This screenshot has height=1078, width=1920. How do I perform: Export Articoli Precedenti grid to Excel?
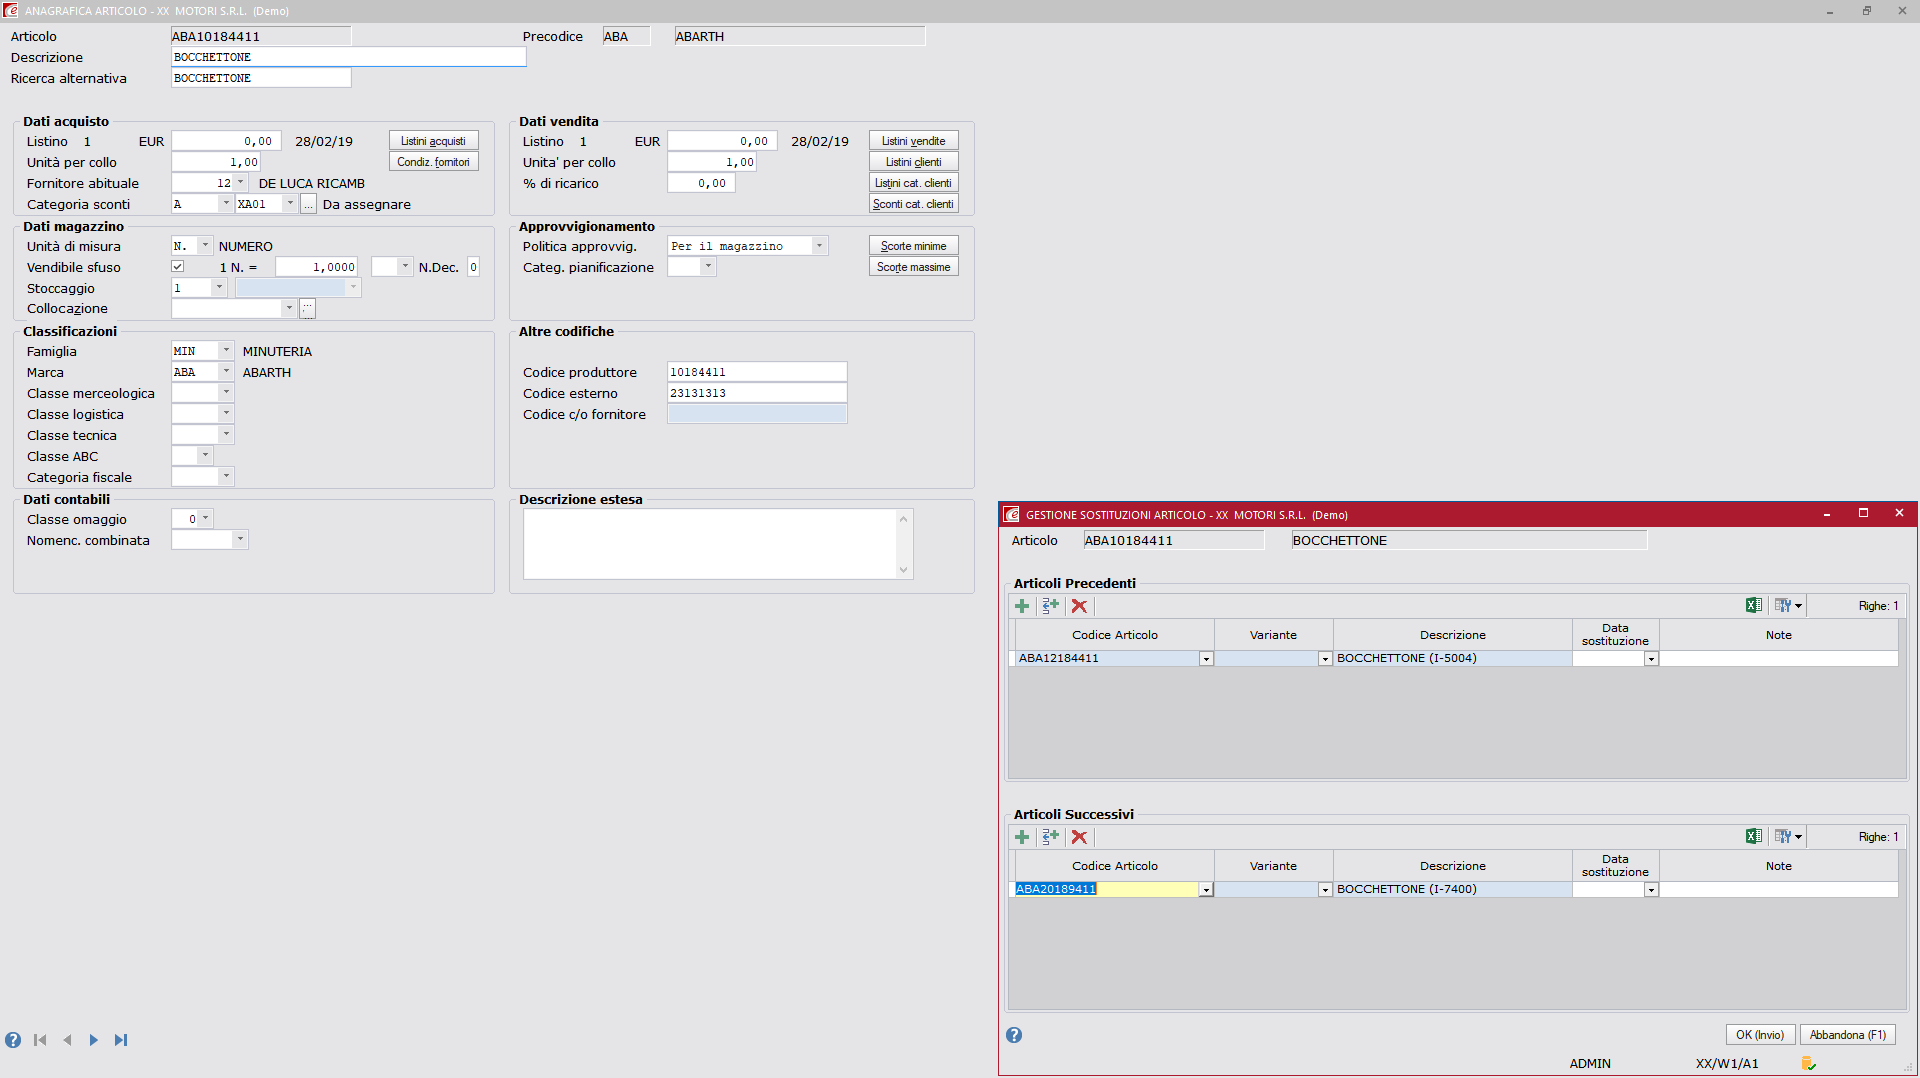(x=1754, y=605)
